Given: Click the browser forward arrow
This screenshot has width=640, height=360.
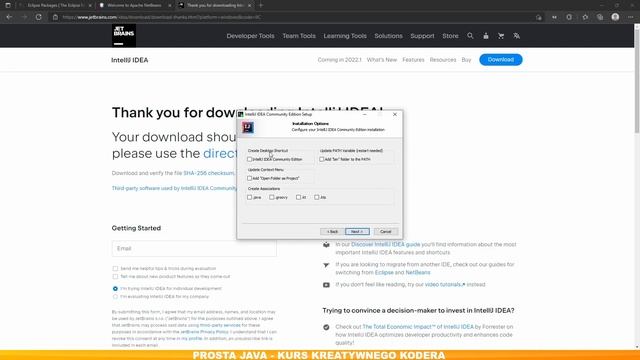Looking at the screenshot, I should [x=24, y=17].
